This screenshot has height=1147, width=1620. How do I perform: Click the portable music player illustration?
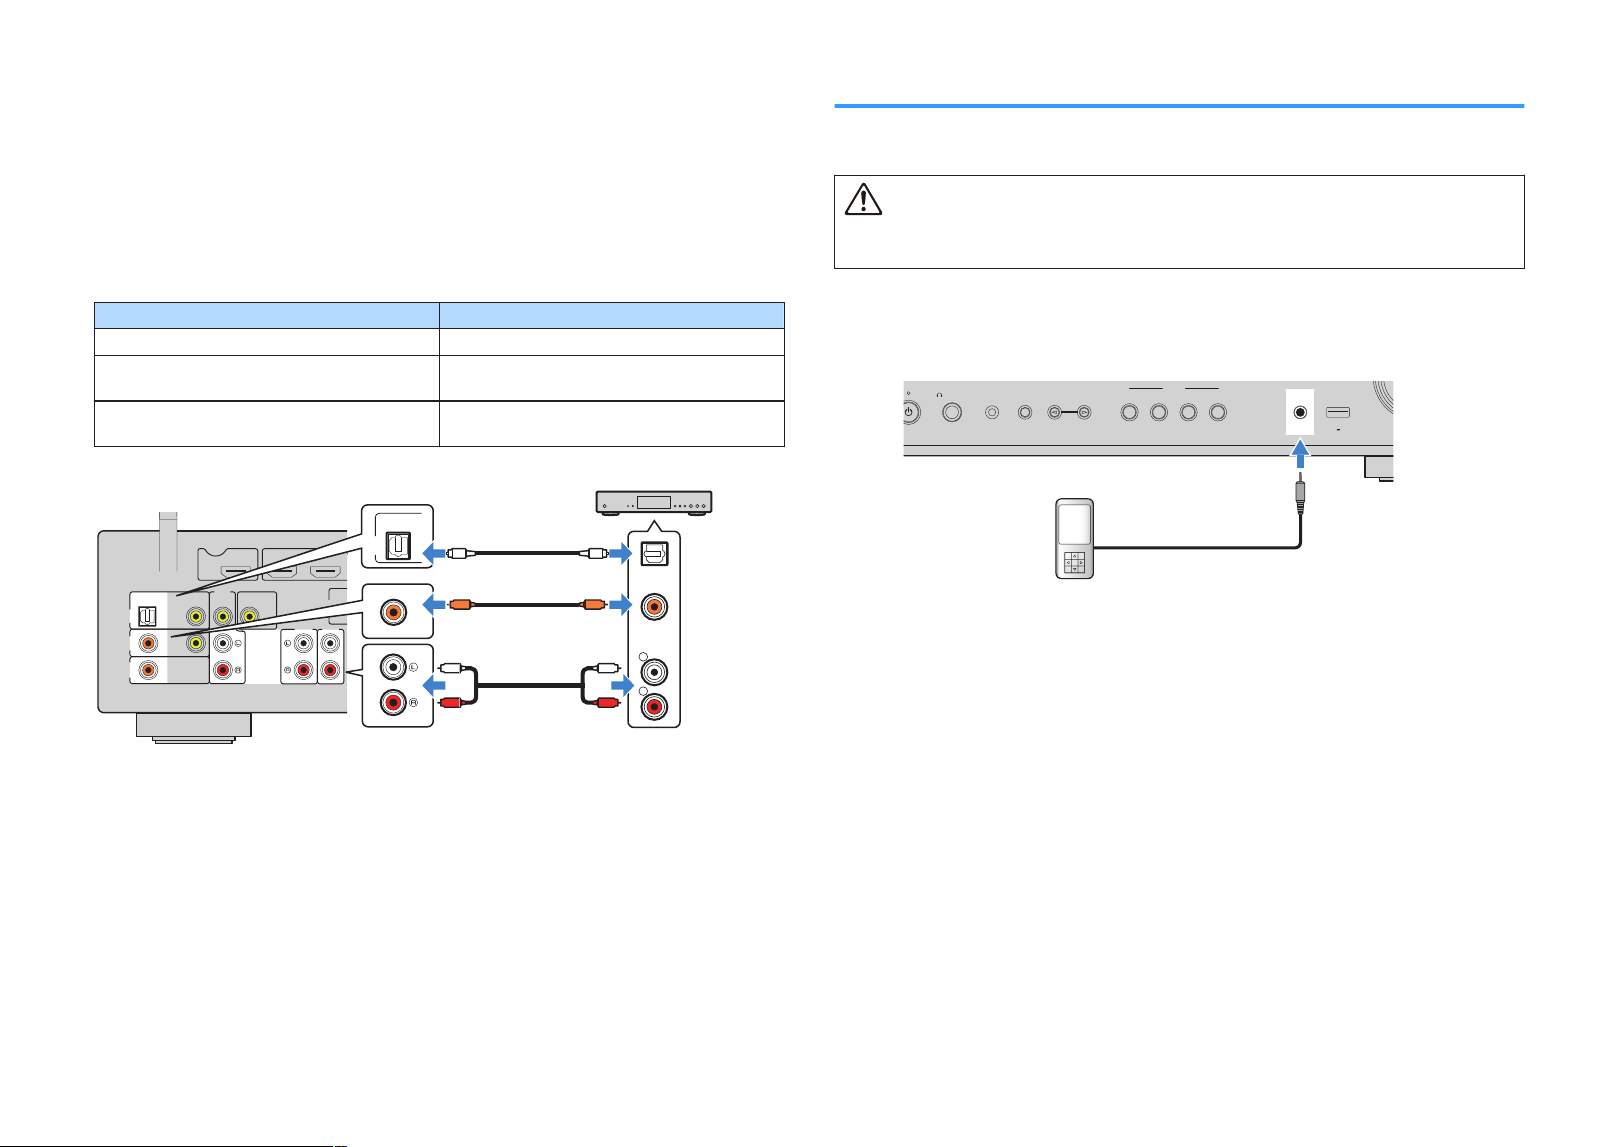point(1075,539)
